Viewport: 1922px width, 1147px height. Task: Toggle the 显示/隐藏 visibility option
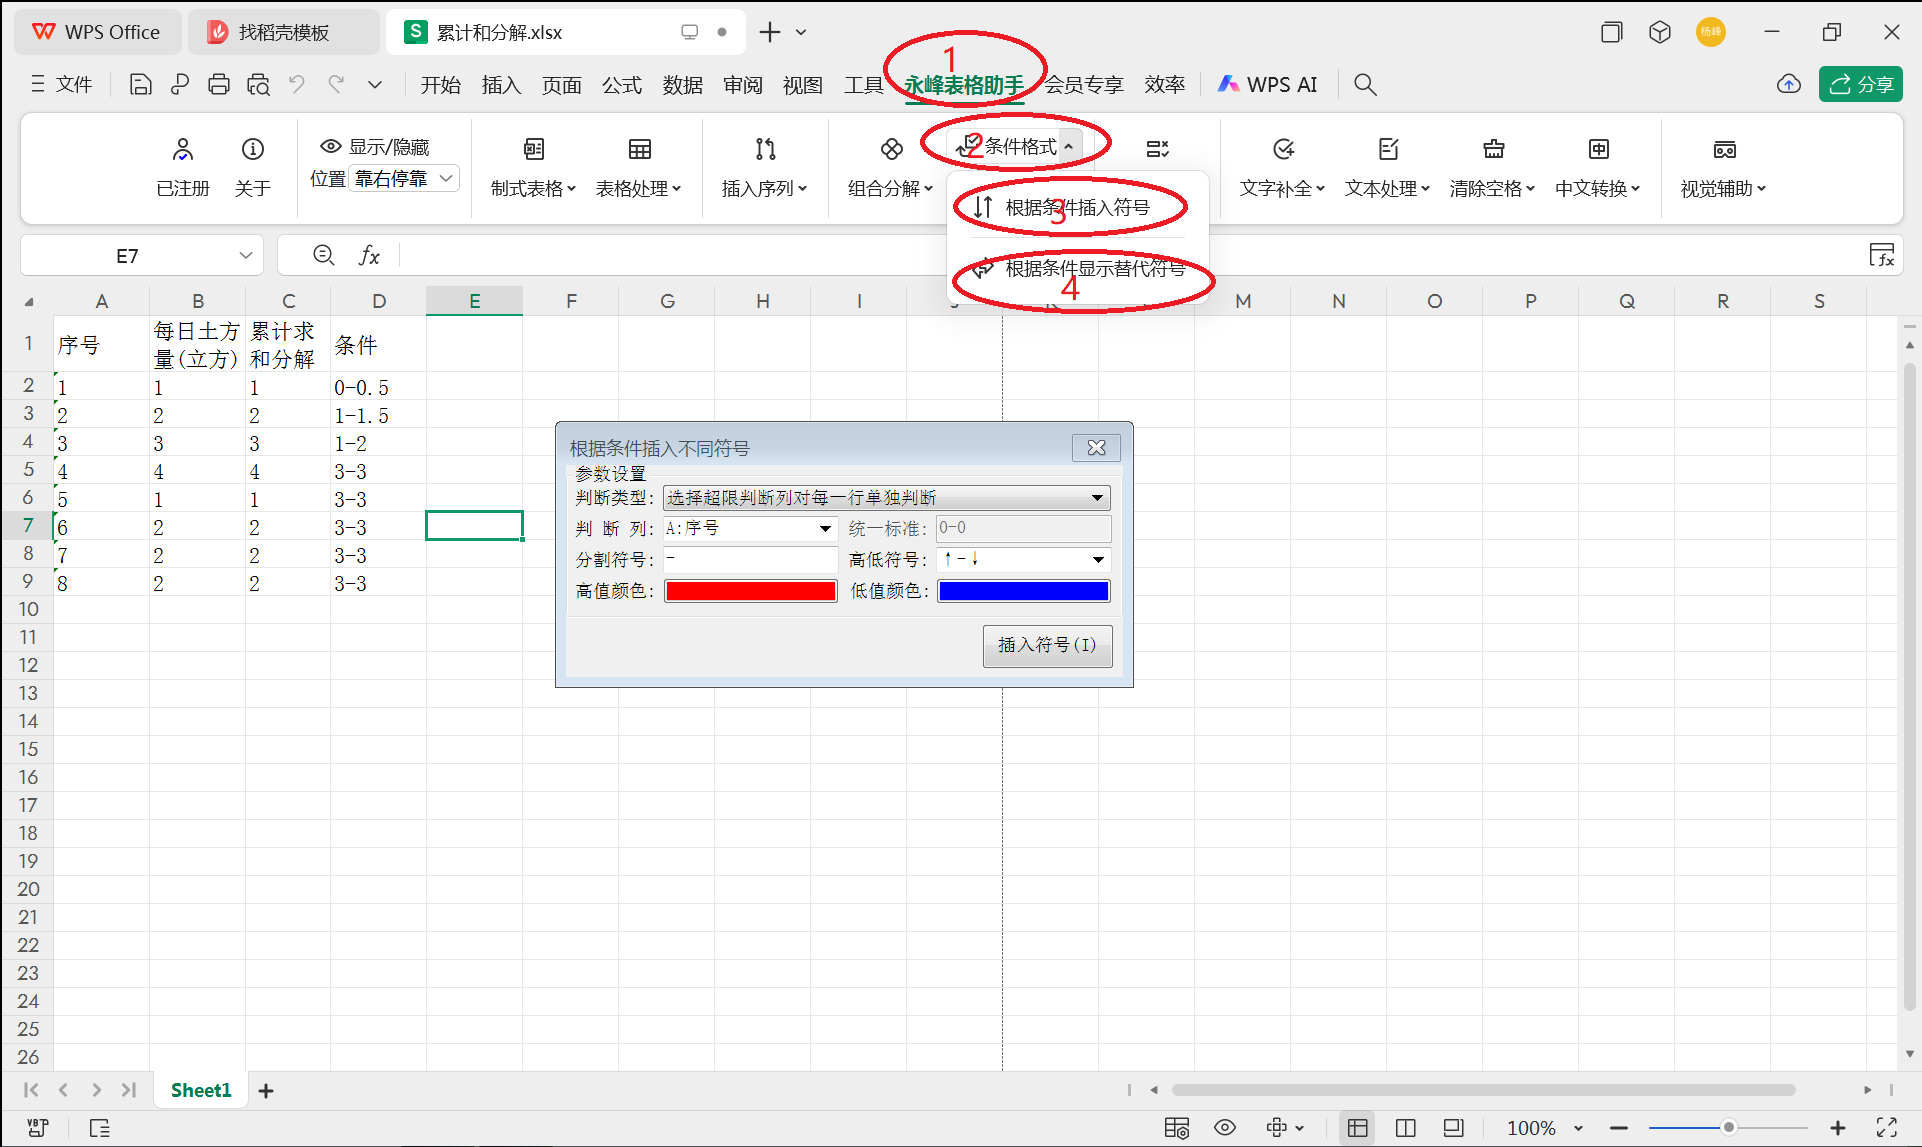tap(378, 146)
